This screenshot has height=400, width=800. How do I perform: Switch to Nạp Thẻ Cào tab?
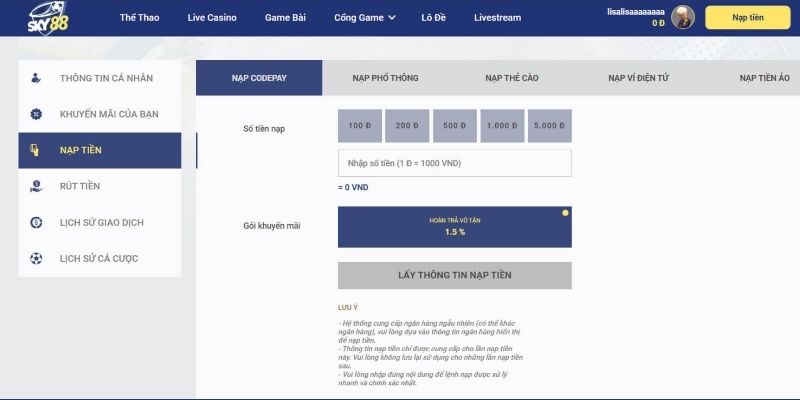(x=512, y=78)
